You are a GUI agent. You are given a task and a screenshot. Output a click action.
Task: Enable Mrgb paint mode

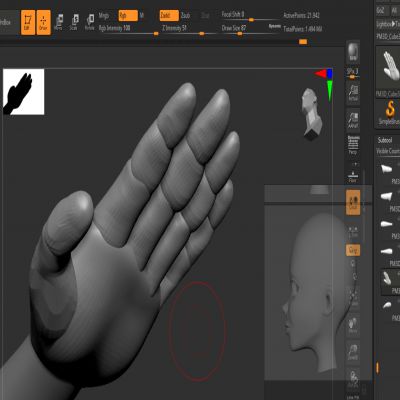tap(104, 15)
